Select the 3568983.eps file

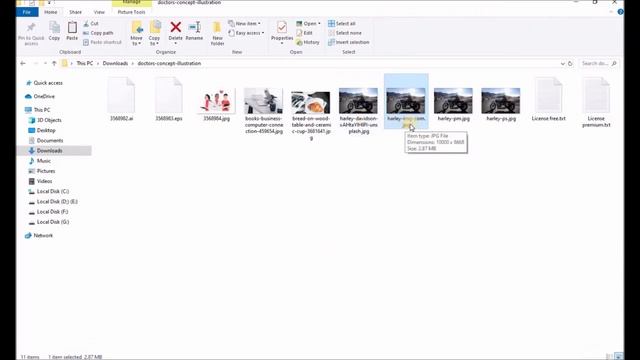pyautogui.click(x=169, y=99)
